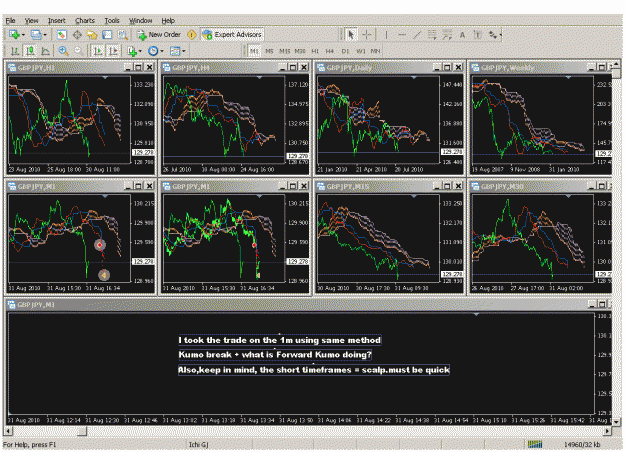
Task: Open the View menu
Action: 31,20
